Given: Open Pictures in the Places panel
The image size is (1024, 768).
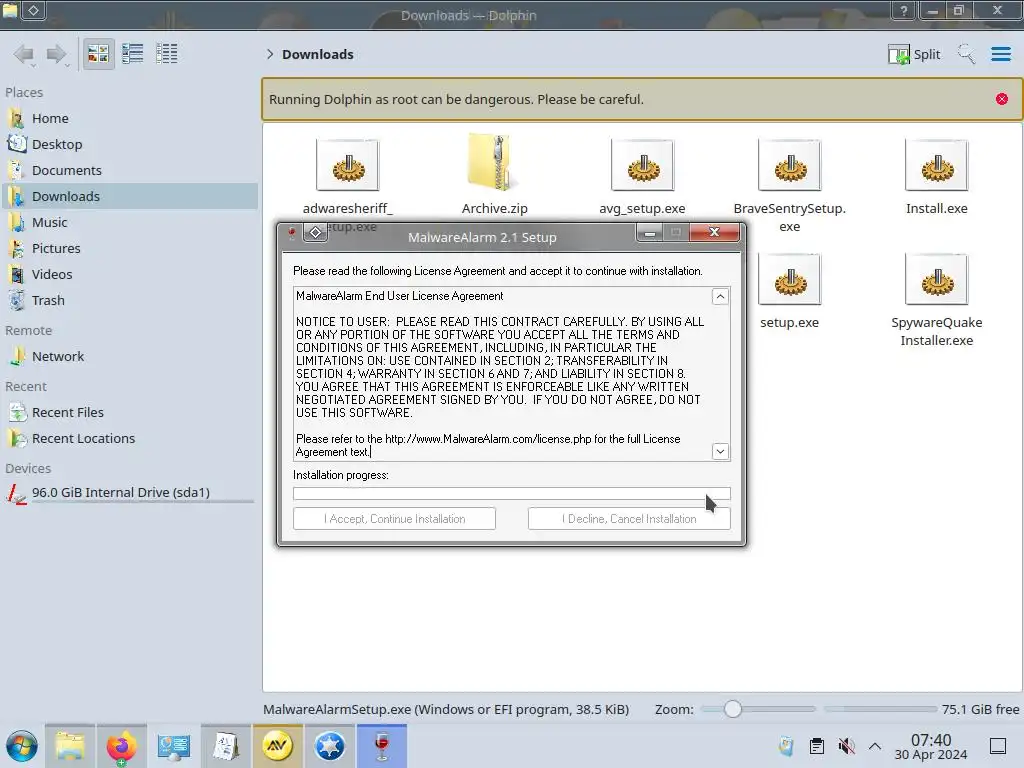Looking at the screenshot, I should 129,249.
